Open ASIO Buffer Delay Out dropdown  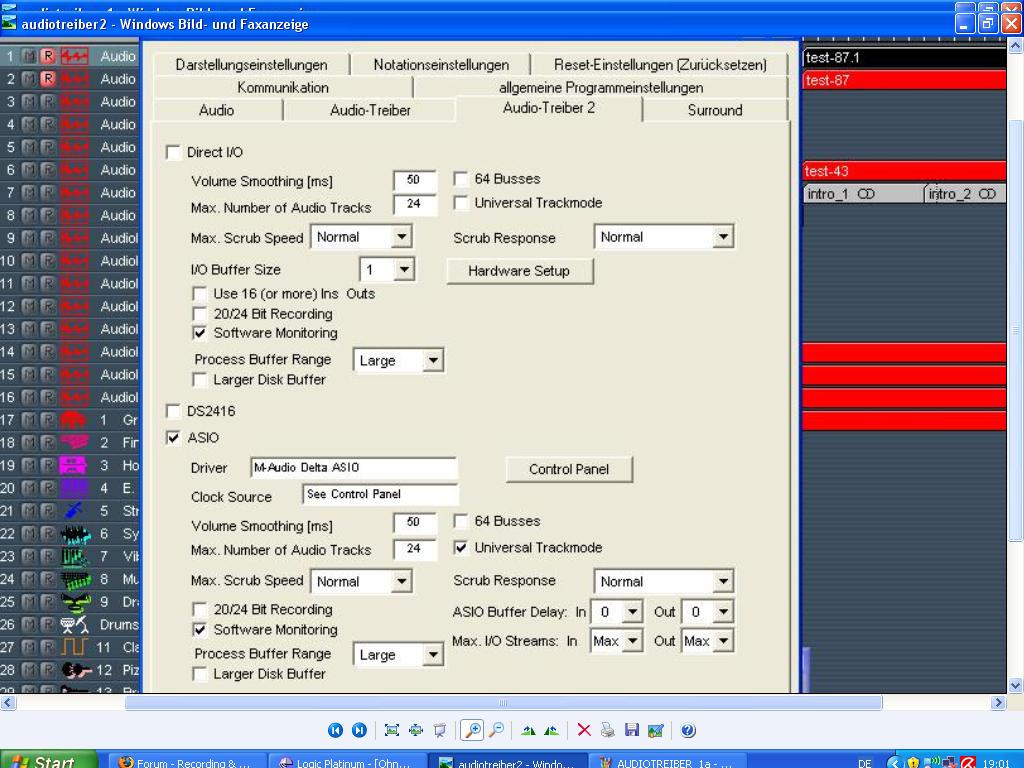click(x=723, y=612)
